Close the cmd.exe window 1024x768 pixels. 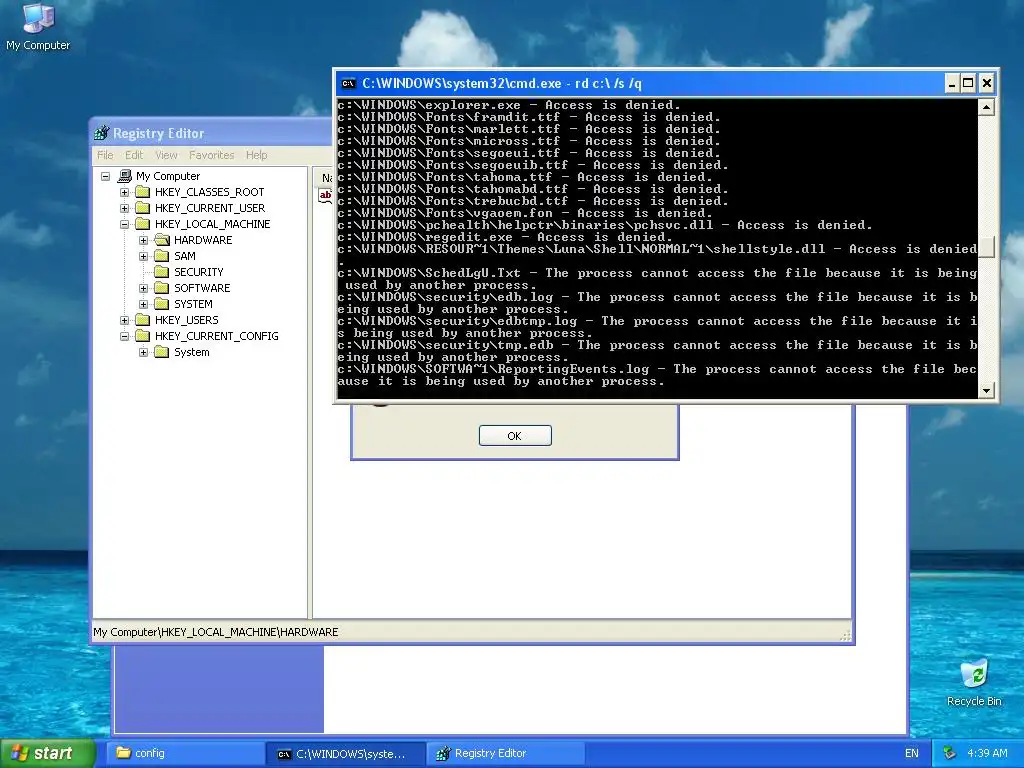pos(987,84)
